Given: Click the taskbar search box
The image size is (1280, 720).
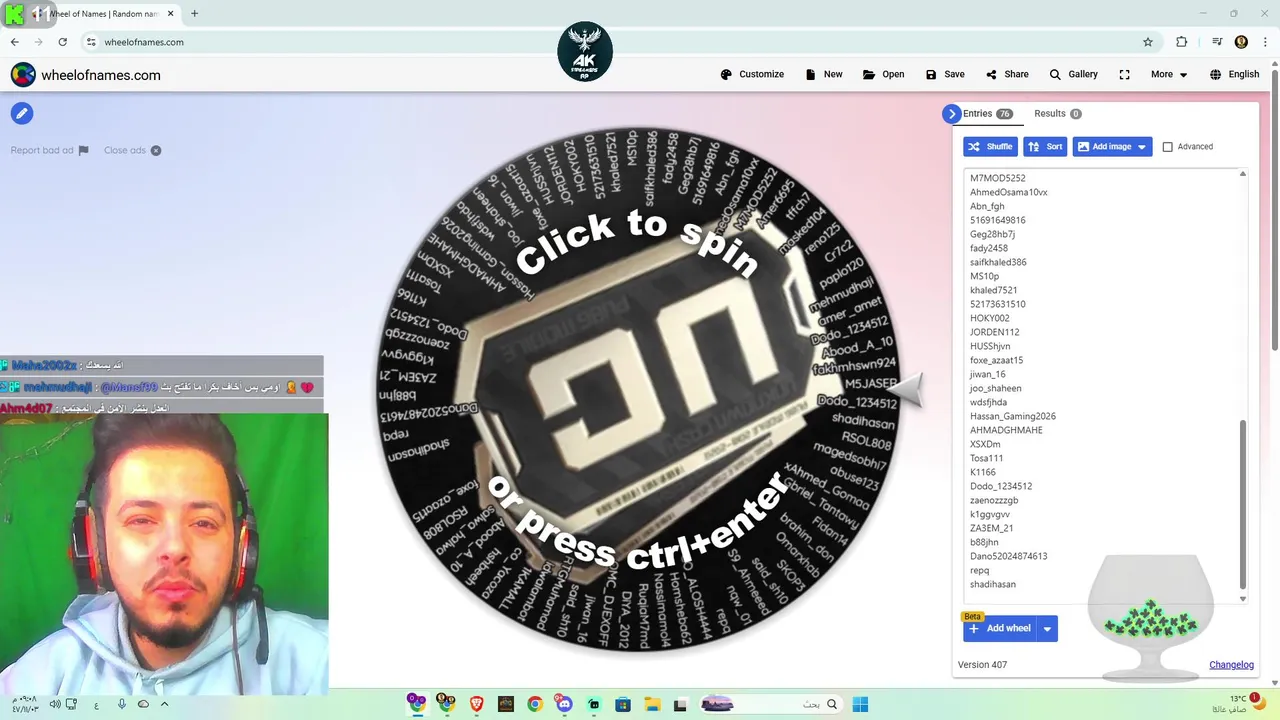Looking at the screenshot, I should coord(772,704).
